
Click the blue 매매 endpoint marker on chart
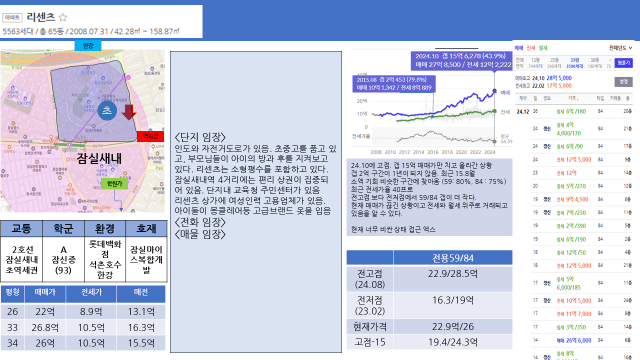[495, 91]
